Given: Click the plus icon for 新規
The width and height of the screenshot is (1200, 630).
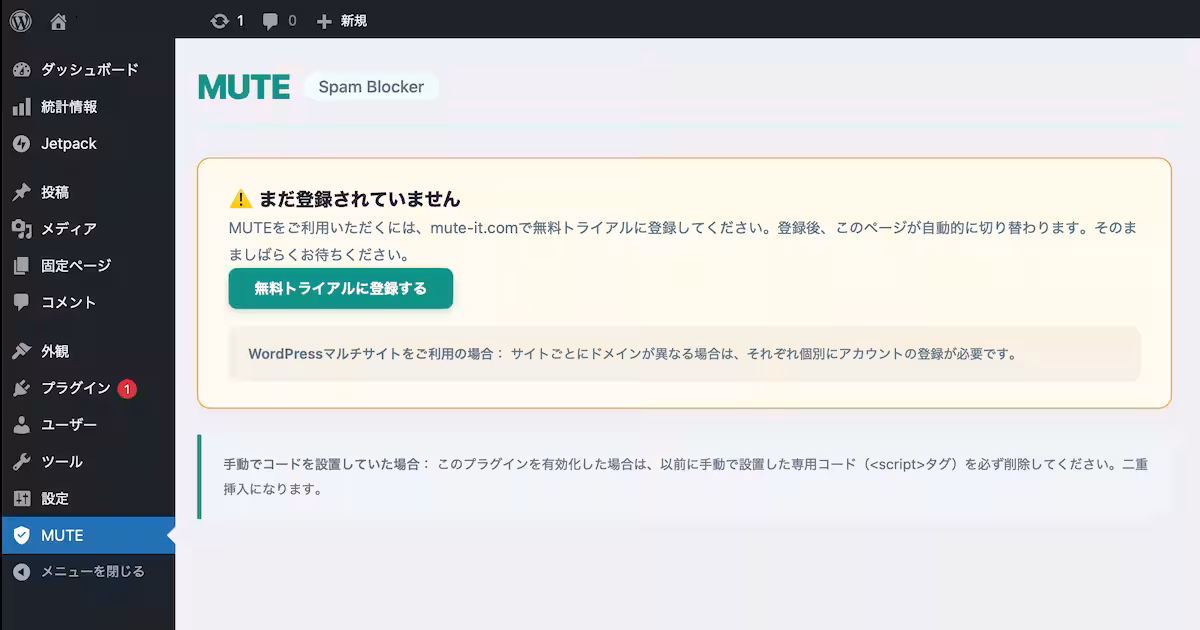Looking at the screenshot, I should (324, 20).
